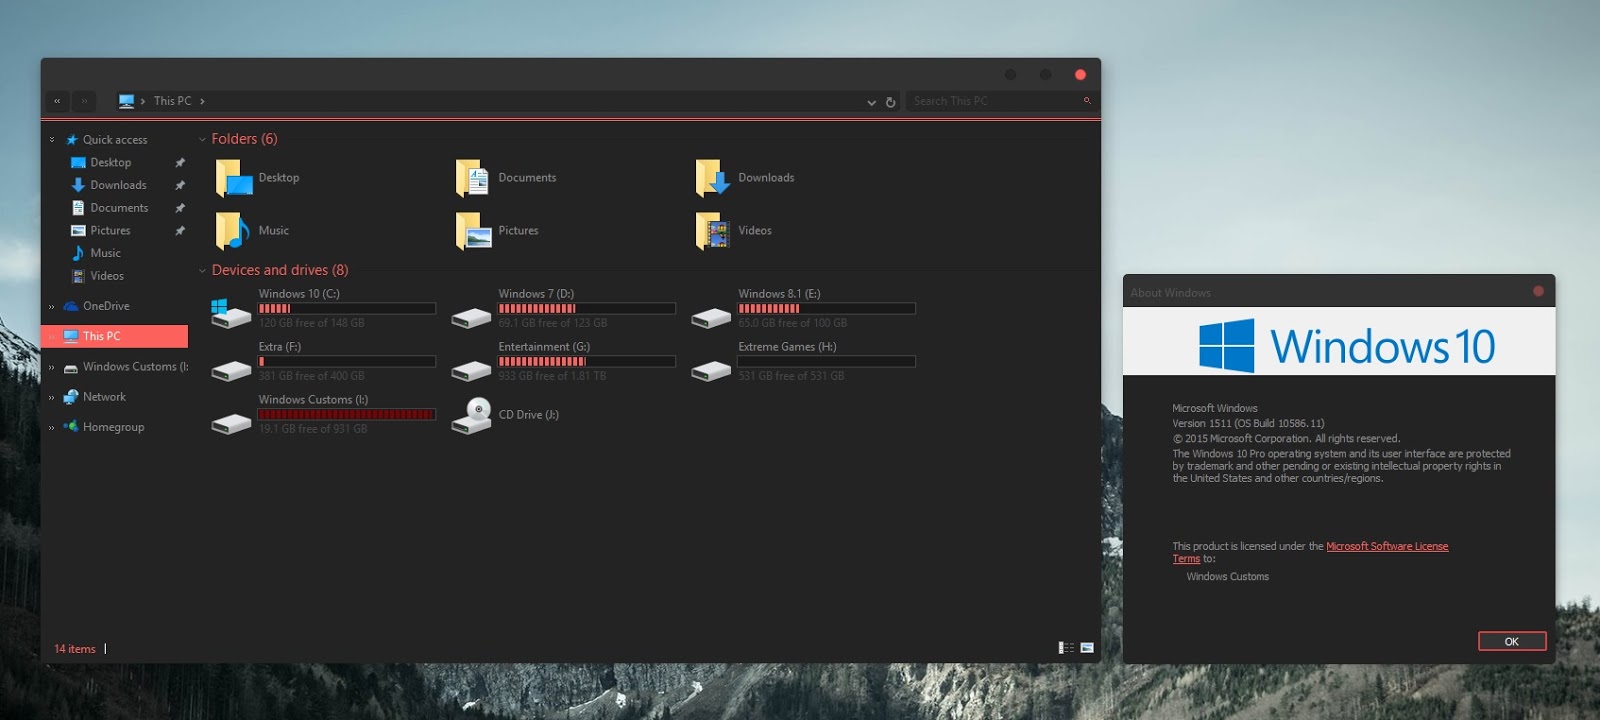The height and width of the screenshot is (720, 1600).
Task: Expand the Homegroup tree node
Action: [52, 427]
